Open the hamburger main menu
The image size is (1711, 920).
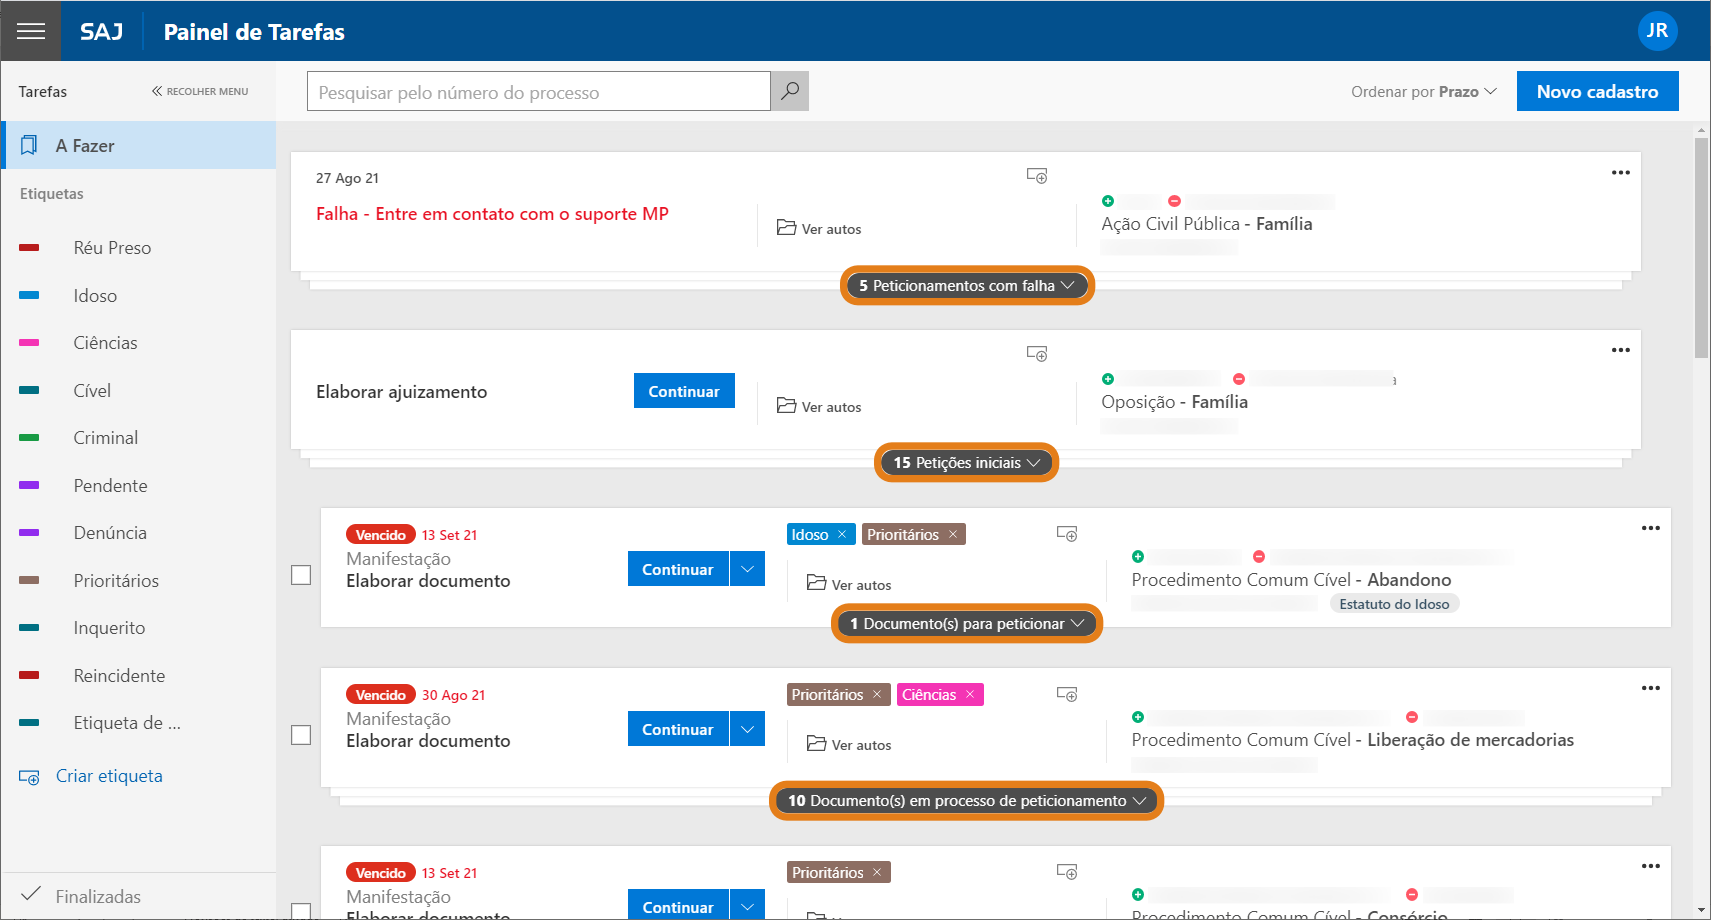(x=31, y=31)
